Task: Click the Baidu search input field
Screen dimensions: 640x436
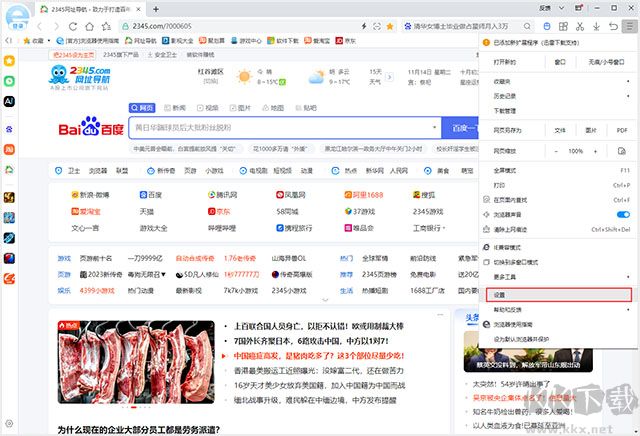Action: tap(280, 129)
